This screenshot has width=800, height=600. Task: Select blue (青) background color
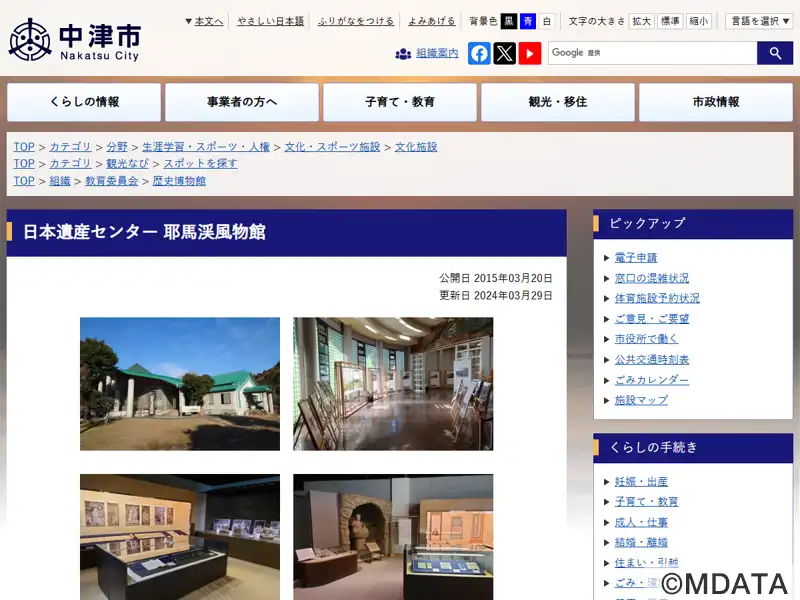click(528, 21)
